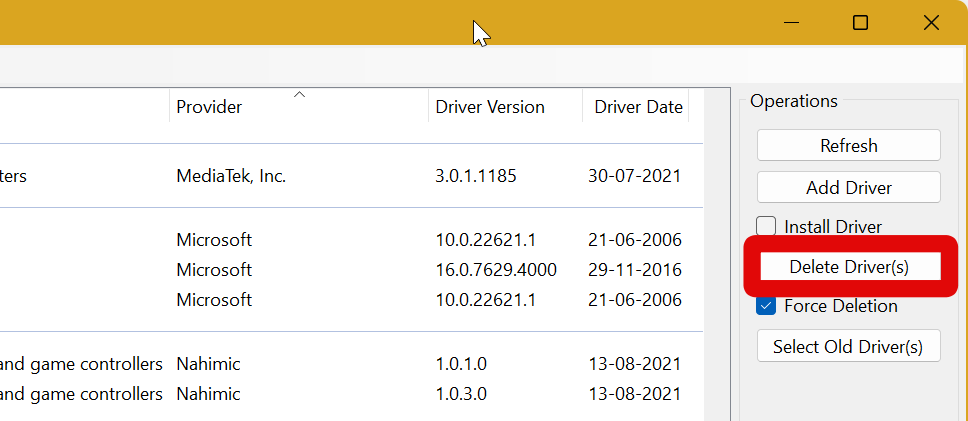Select Nahimic driver version 1.0.1.0
The width and height of the screenshot is (968, 421).
pos(461,364)
